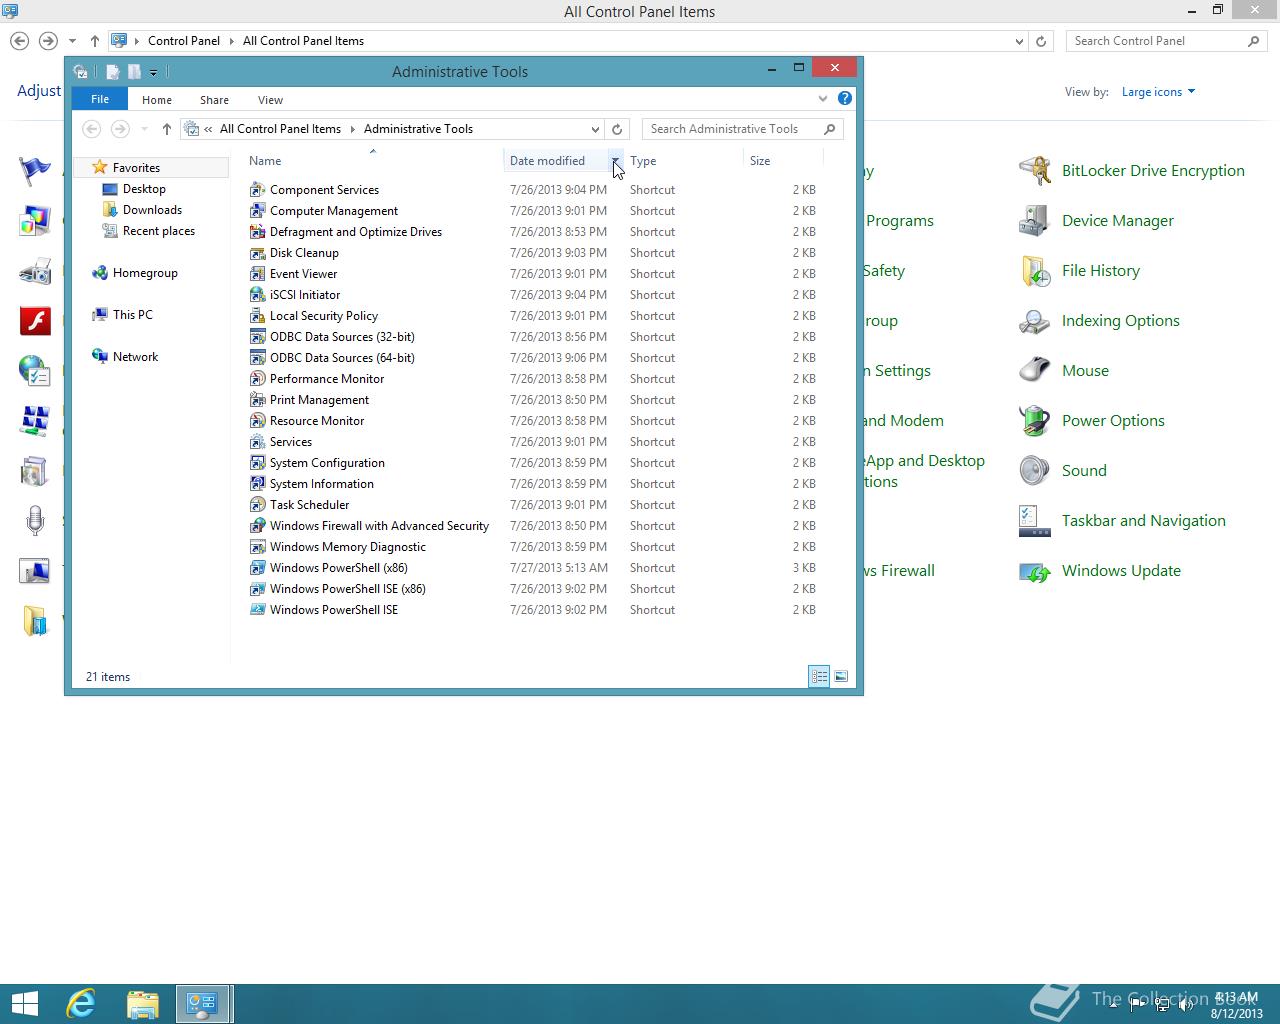Switch to details view icon in status bar
Viewport: 1280px width, 1024px height.
tap(819, 677)
